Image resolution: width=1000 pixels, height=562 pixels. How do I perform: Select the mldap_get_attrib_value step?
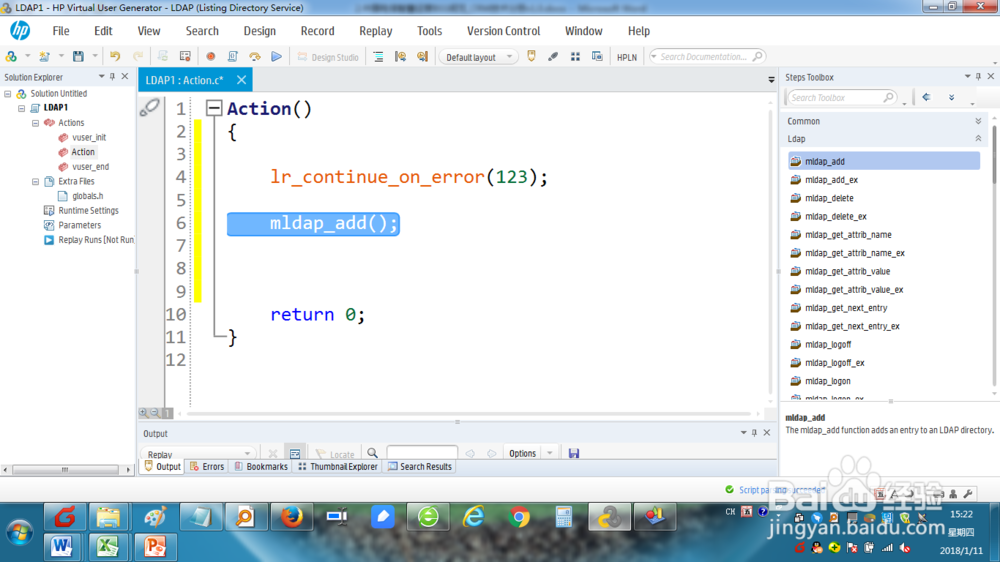coord(847,271)
